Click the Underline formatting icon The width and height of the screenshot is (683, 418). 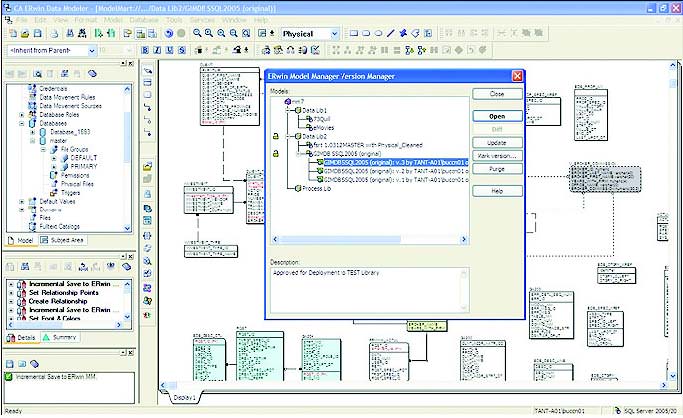click(x=169, y=51)
